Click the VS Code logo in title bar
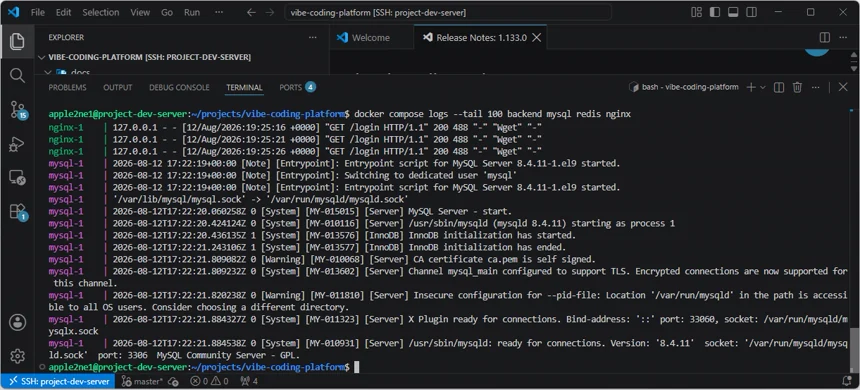This screenshot has width=860, height=390. 13,12
